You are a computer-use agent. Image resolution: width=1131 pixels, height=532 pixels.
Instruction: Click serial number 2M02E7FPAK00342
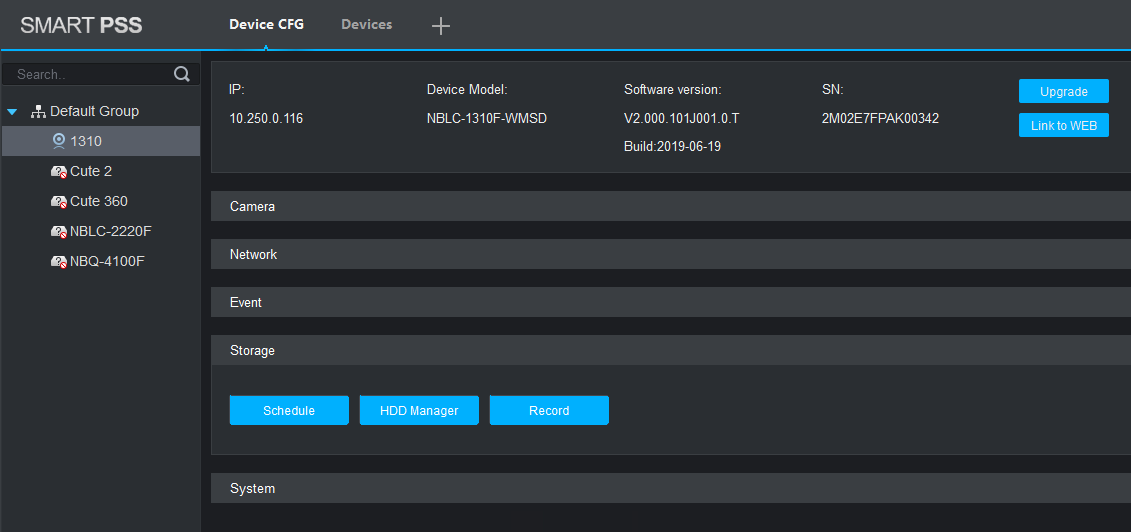point(880,119)
